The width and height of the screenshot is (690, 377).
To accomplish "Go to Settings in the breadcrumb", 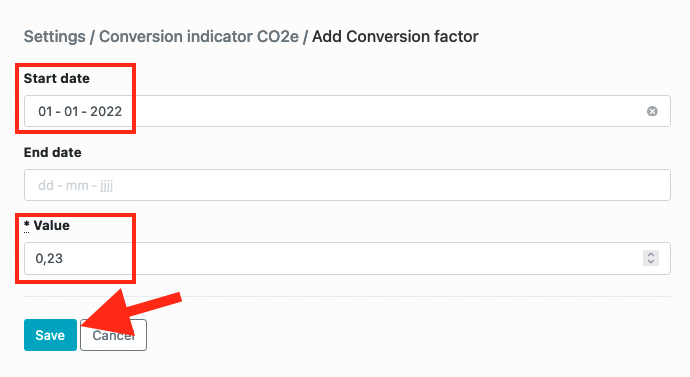I will 55,36.
